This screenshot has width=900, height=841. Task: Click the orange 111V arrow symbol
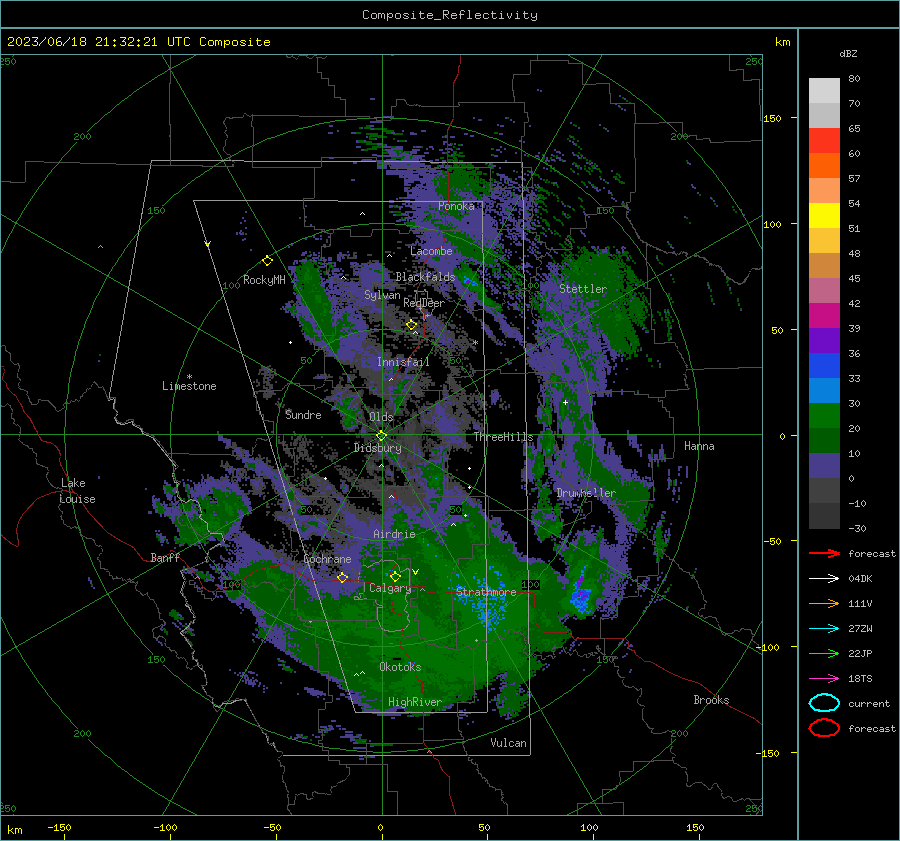(824, 603)
